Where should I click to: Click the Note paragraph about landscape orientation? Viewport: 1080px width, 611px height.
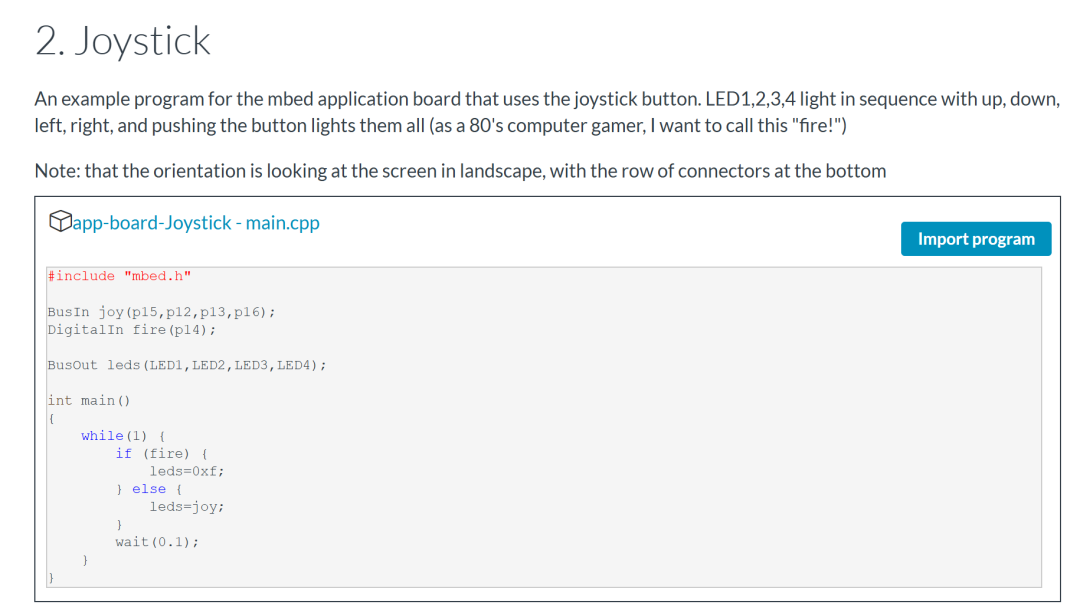pyautogui.click(x=459, y=170)
